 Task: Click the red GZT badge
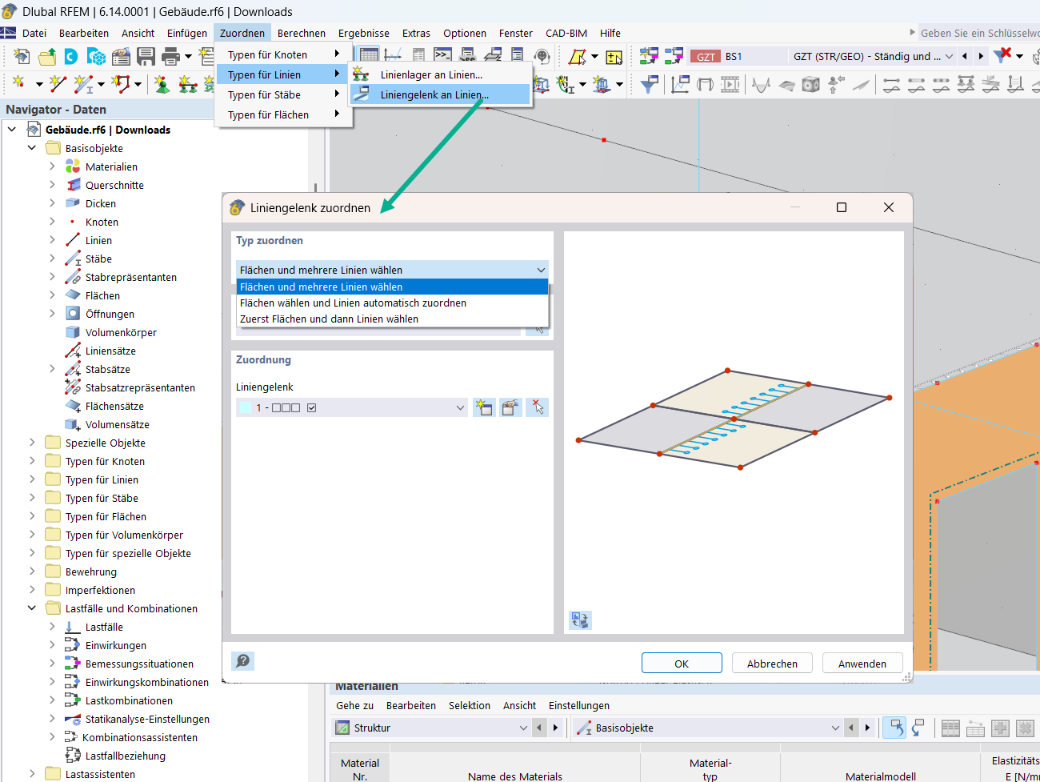(705, 56)
